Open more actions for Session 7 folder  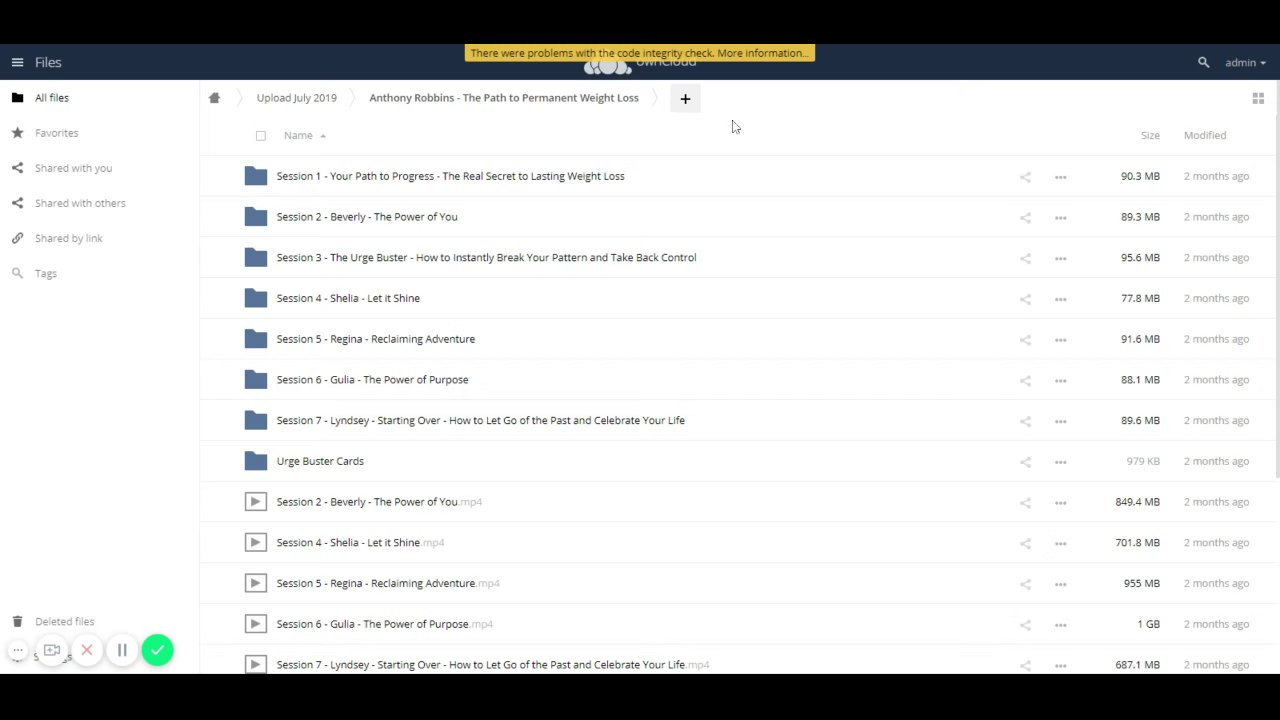(x=1060, y=421)
